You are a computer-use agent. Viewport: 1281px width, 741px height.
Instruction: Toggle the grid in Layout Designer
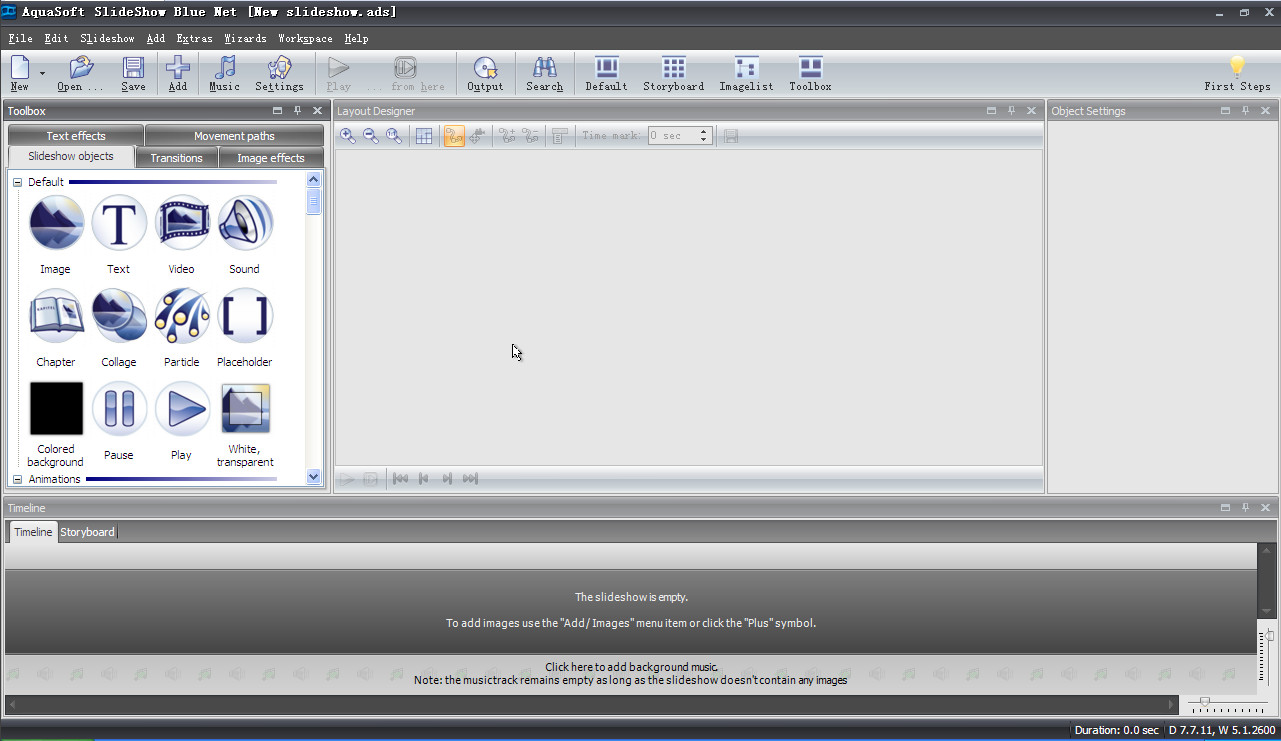tap(424, 136)
